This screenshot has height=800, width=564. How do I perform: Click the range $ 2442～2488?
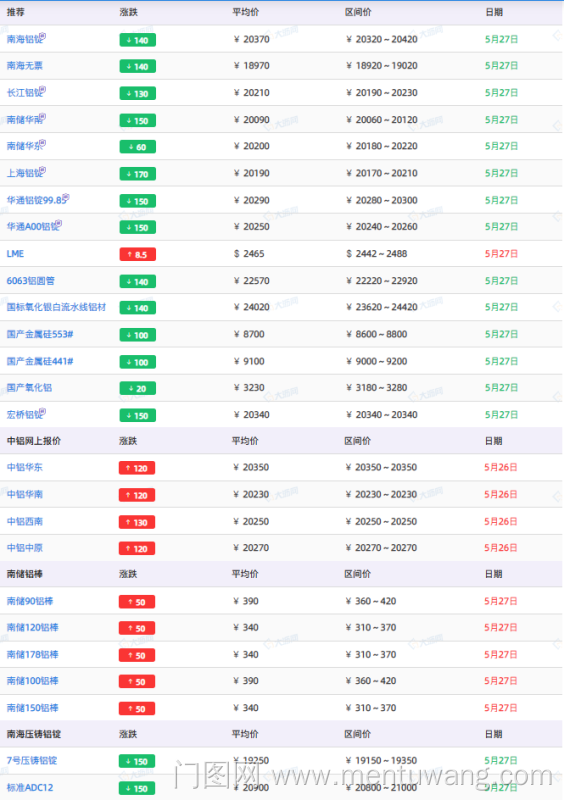(x=377, y=254)
